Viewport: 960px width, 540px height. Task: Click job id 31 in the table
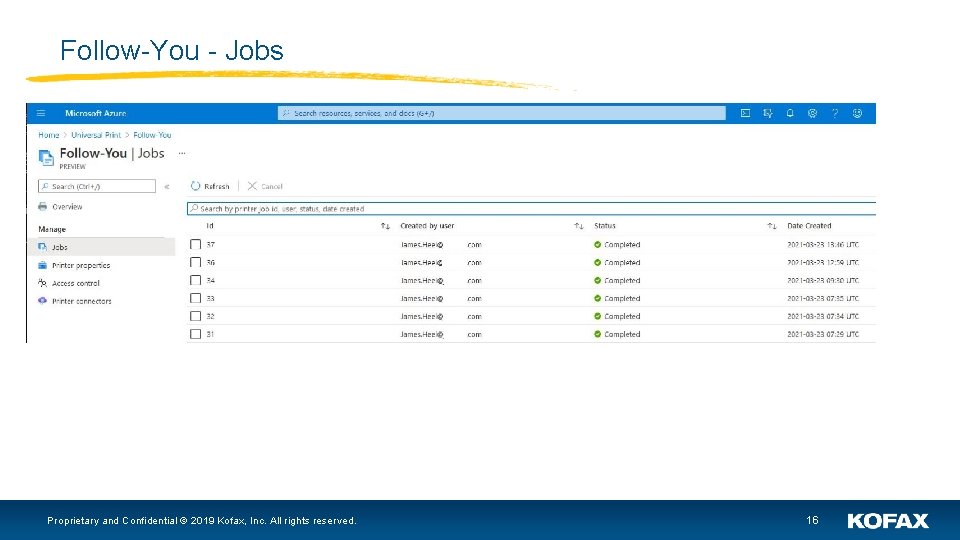211,334
